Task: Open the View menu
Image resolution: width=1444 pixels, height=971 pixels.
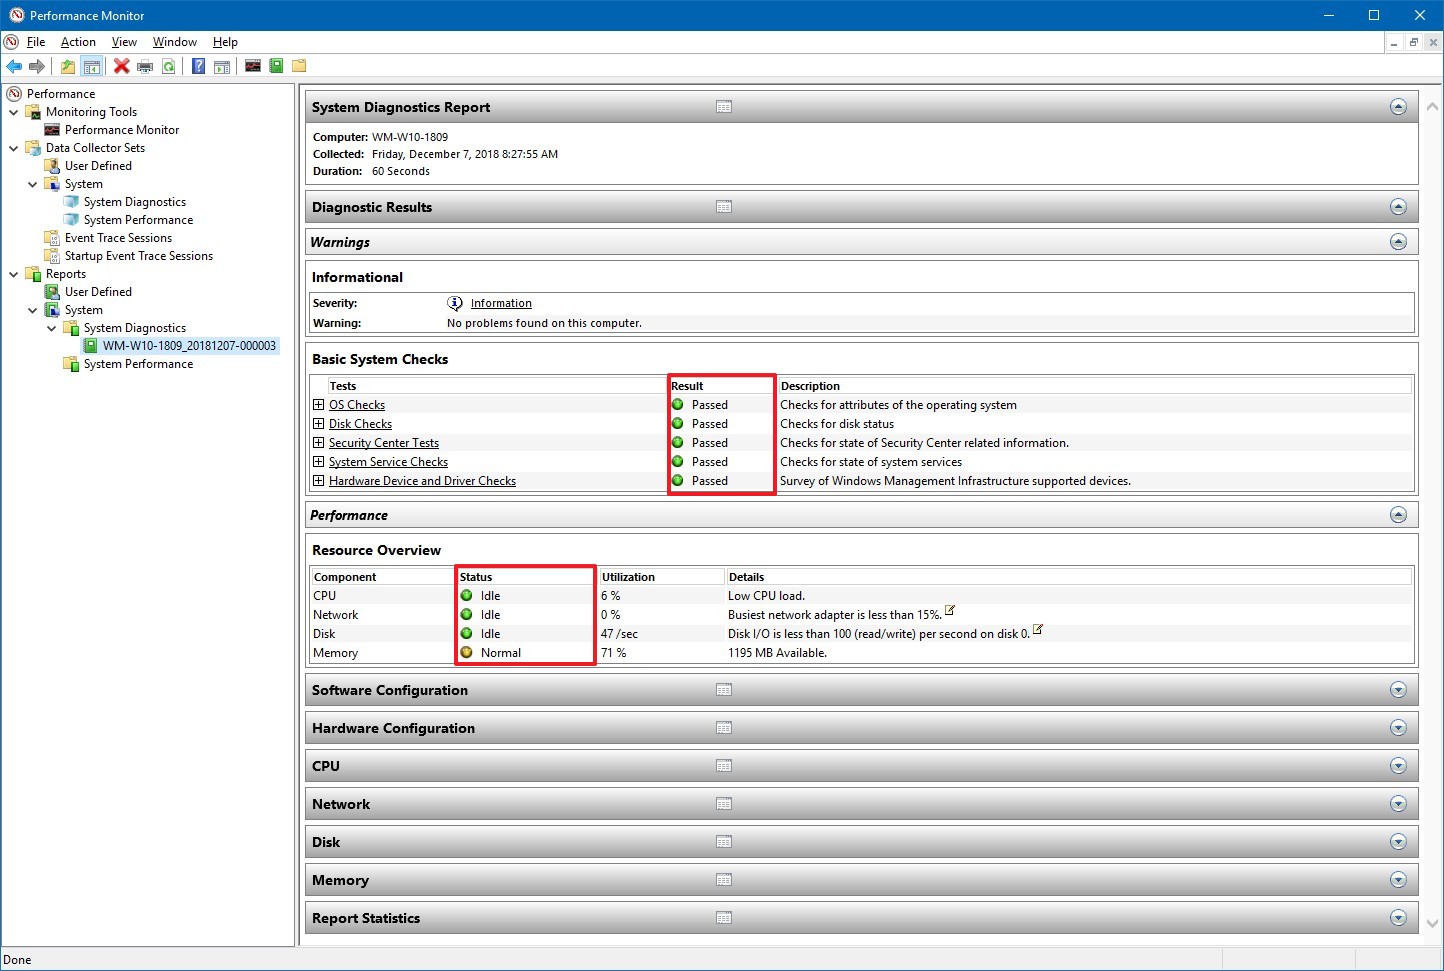Action: [124, 42]
